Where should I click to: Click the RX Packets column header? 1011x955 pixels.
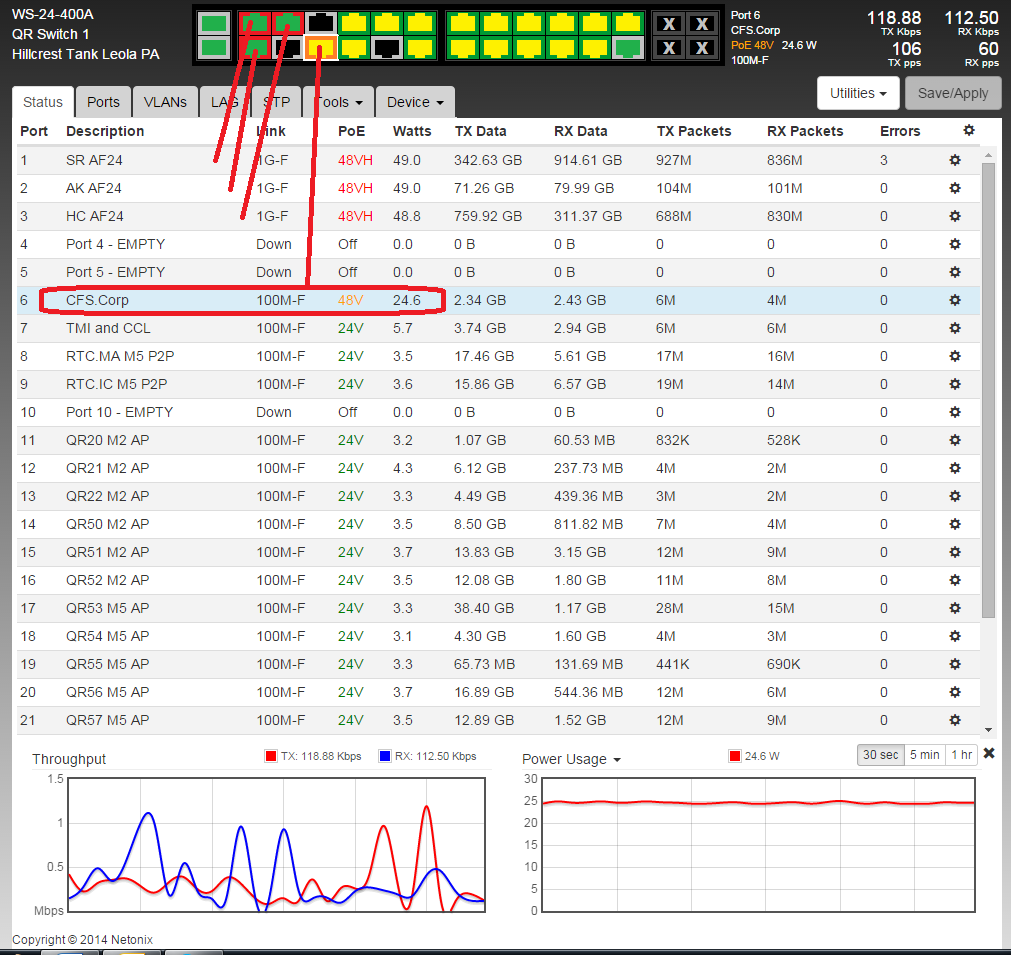(805, 131)
